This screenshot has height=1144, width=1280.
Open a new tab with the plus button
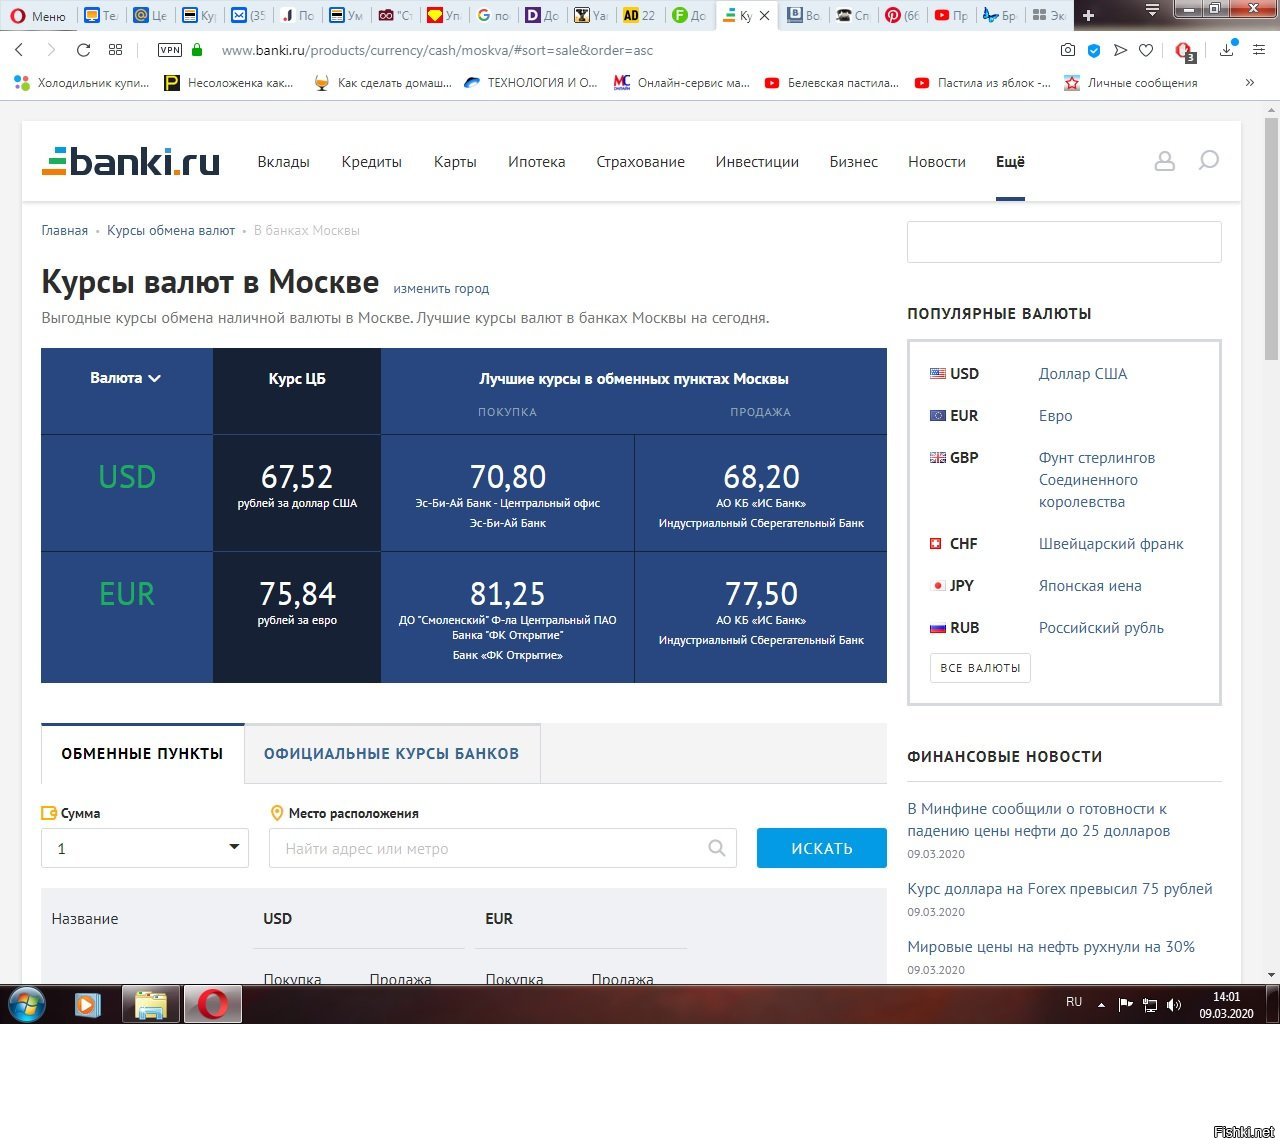coord(1089,15)
